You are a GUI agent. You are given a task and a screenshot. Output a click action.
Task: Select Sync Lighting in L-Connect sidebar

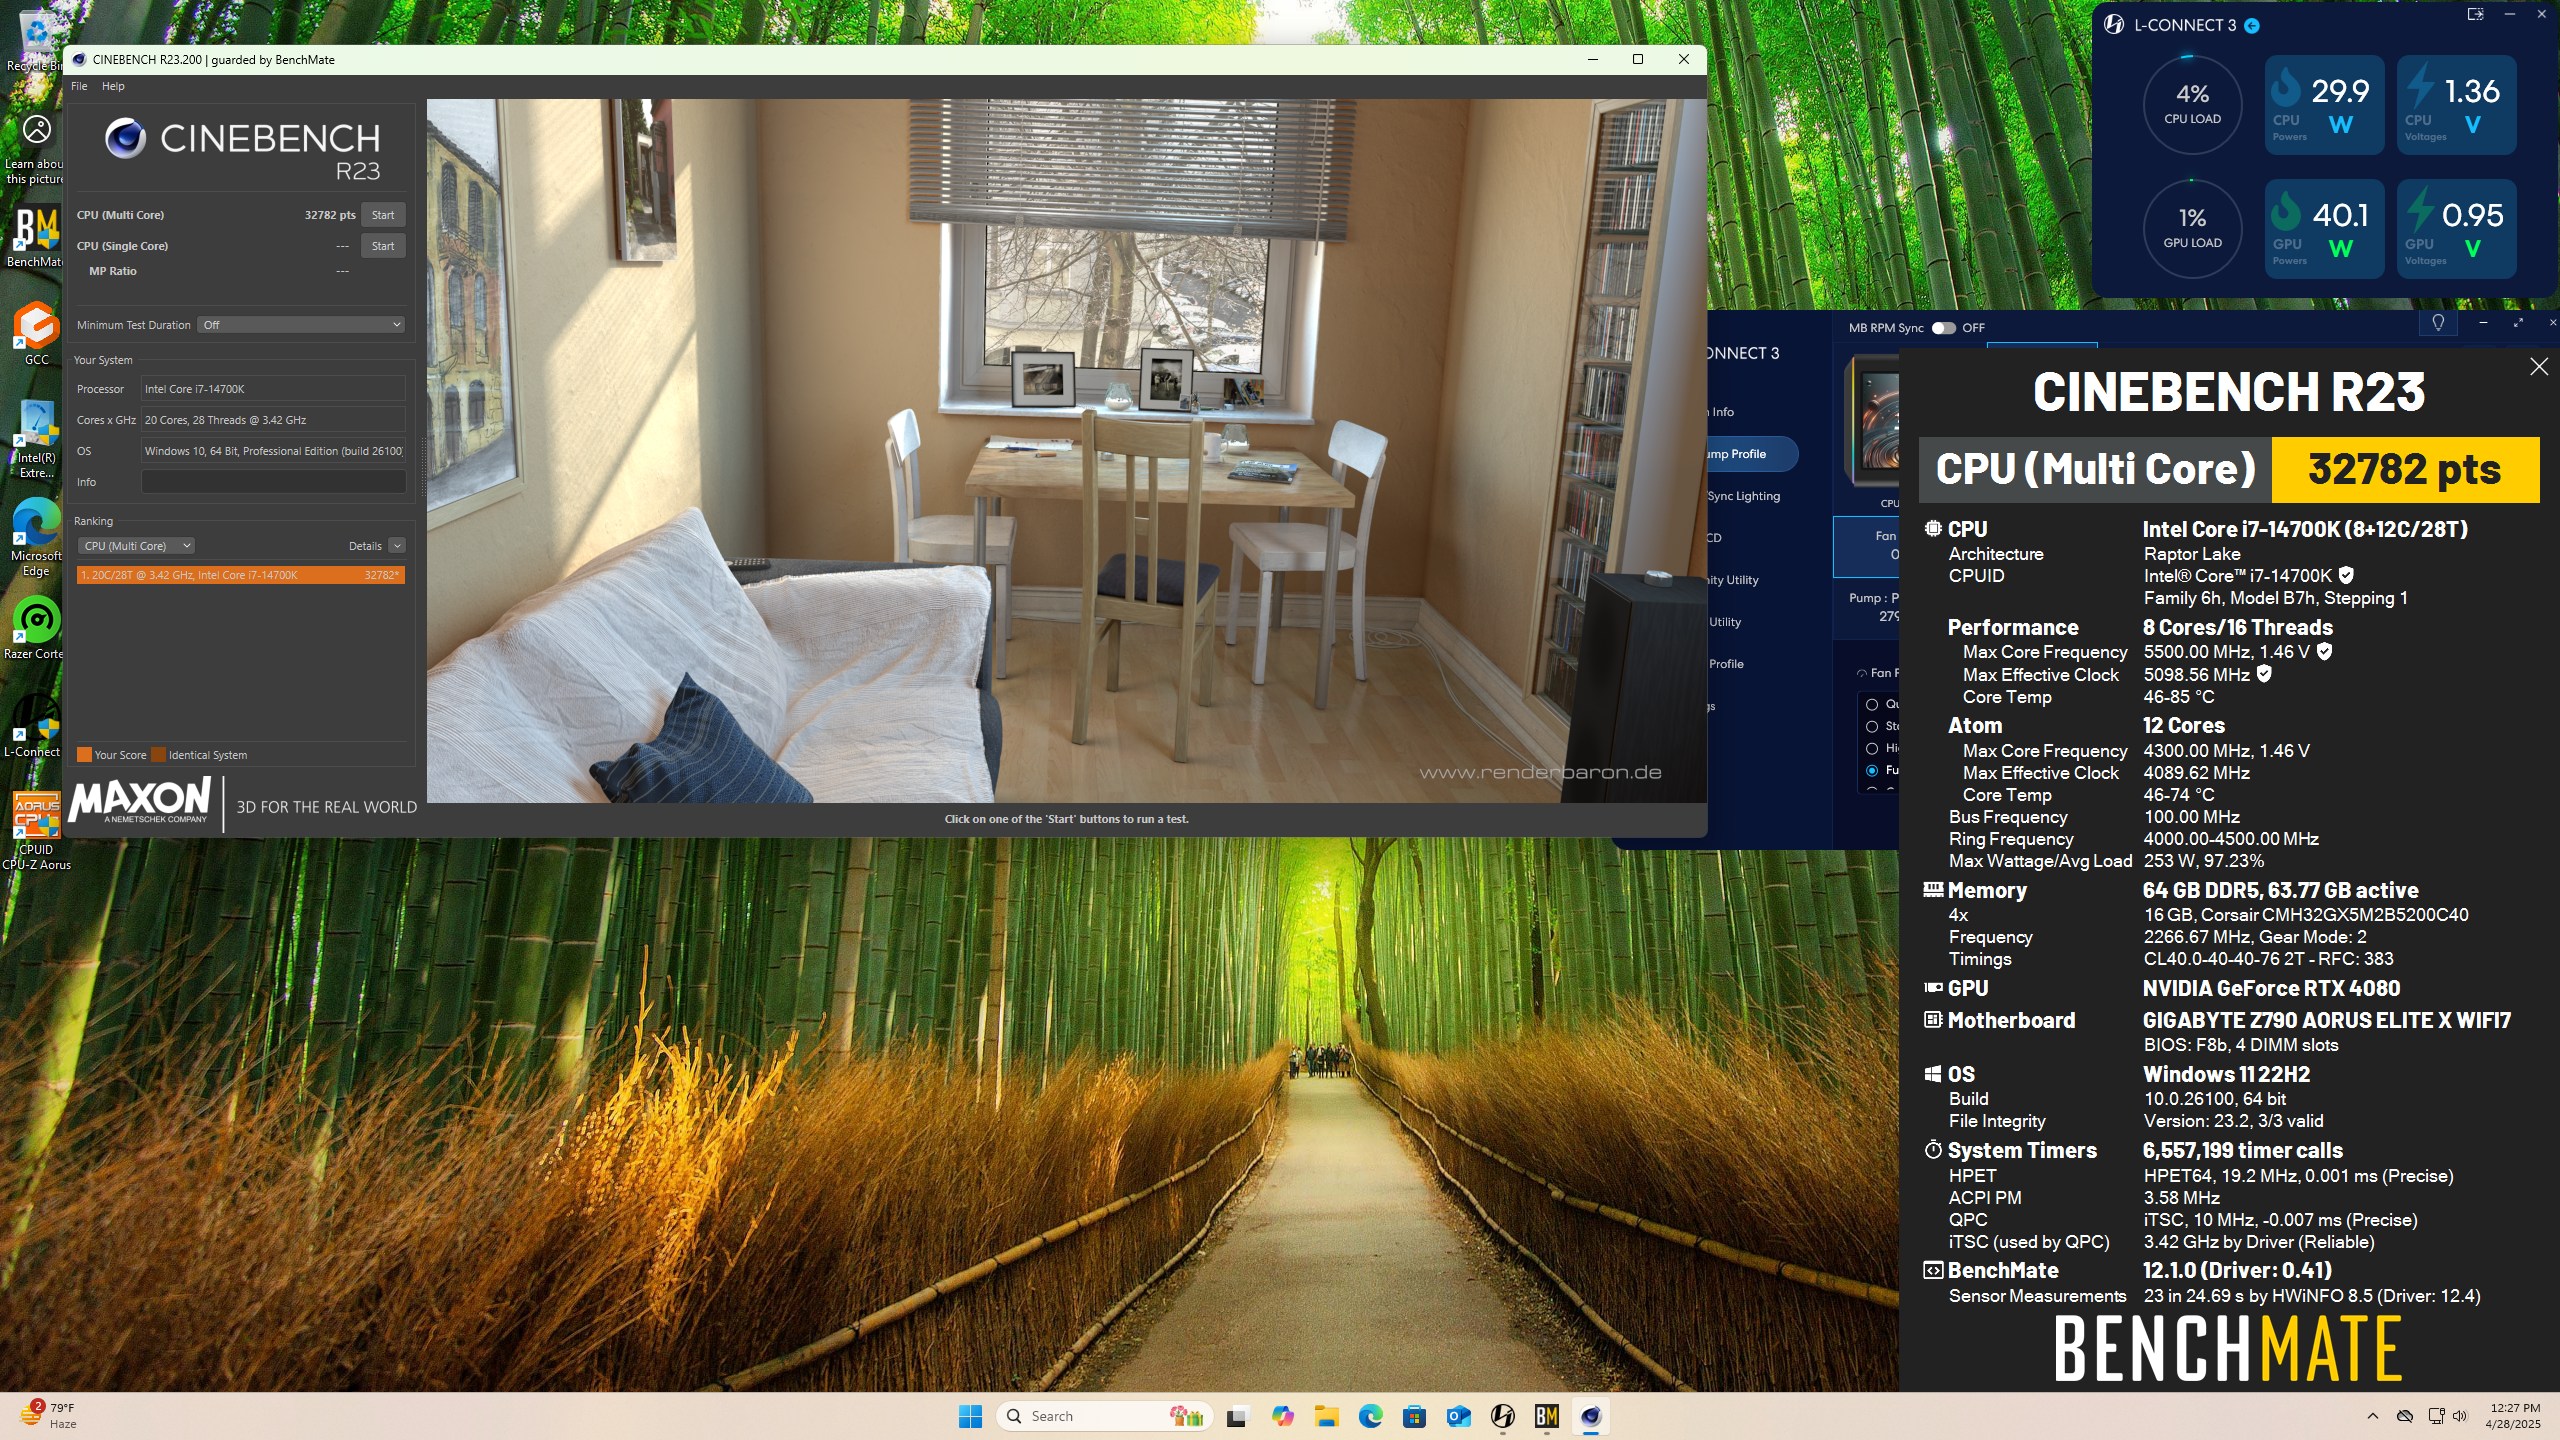point(1744,496)
